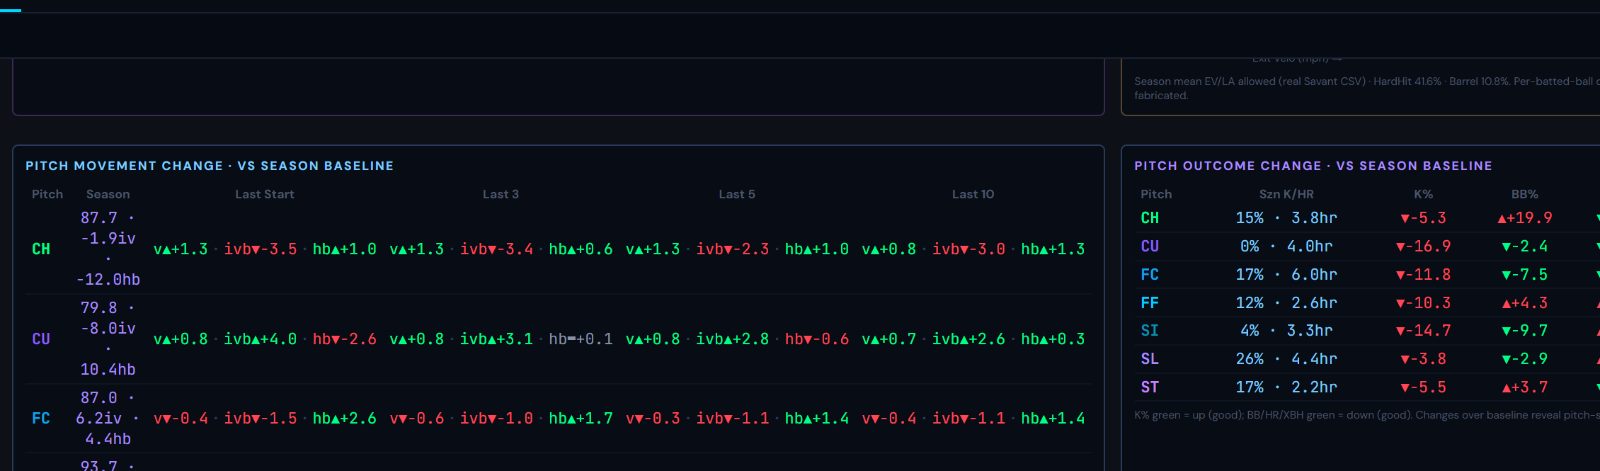Viewport: 1600px width, 471px height.
Task: Select the 26% · 4.4hr cell for SL
Action: pos(1286,358)
